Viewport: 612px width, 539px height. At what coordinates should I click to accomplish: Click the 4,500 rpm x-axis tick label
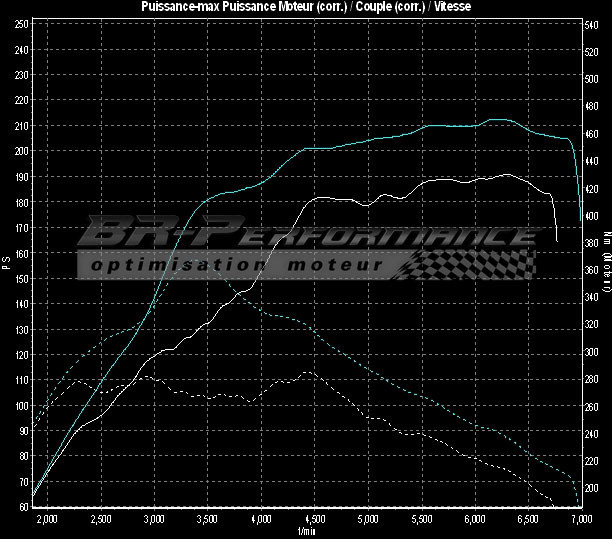point(315,521)
